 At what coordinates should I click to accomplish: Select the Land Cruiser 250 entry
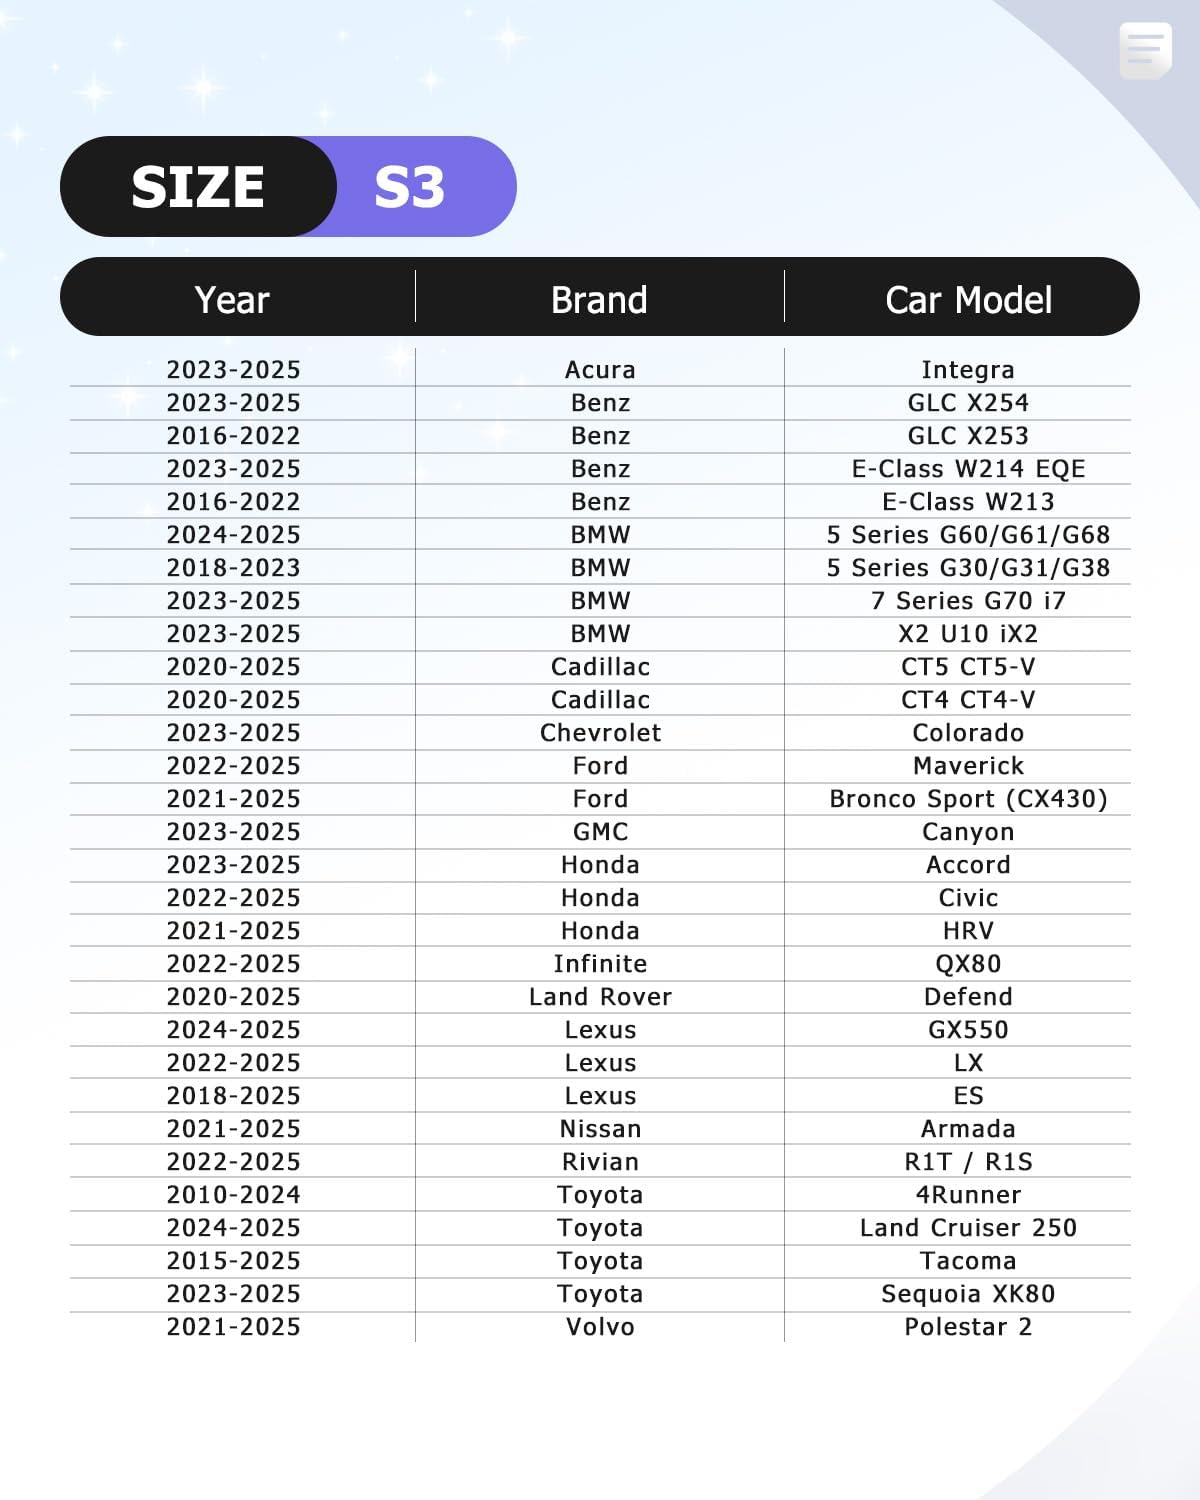tap(968, 1228)
